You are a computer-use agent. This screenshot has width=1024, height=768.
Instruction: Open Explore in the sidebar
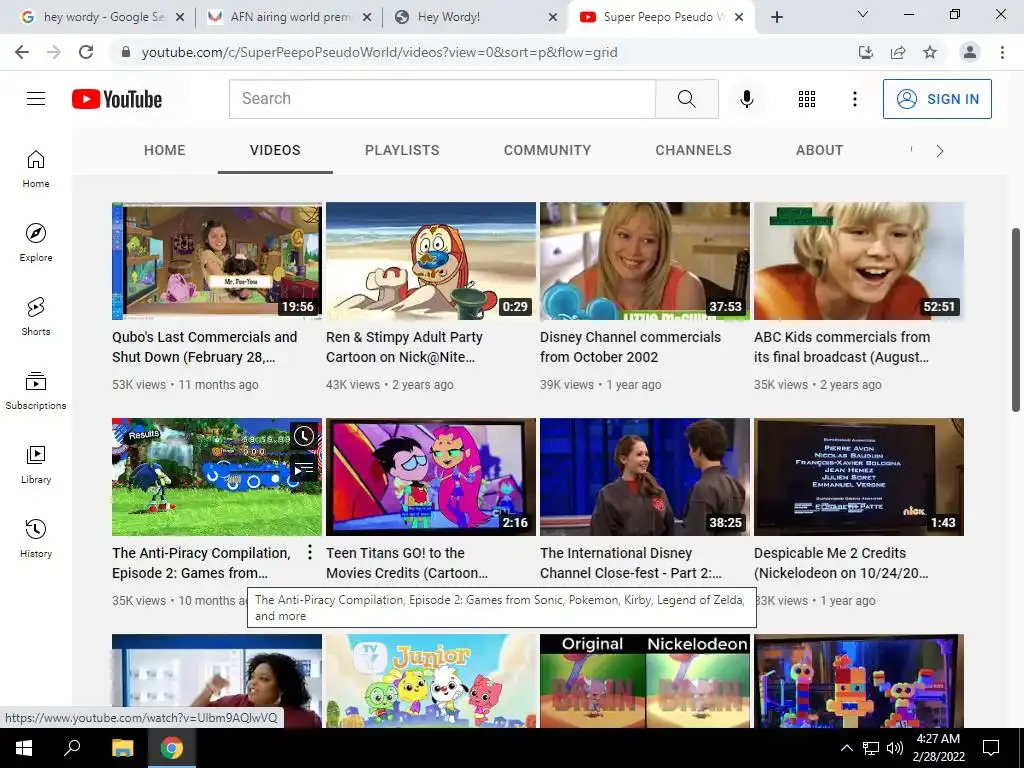[x=36, y=243]
